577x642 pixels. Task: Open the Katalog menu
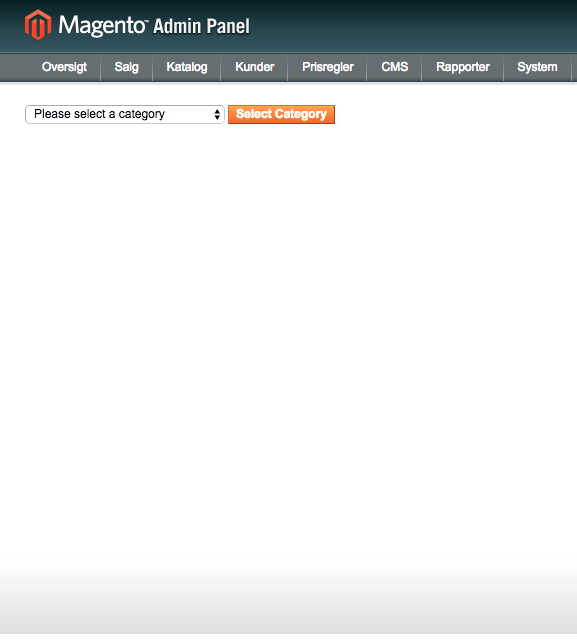(187, 67)
